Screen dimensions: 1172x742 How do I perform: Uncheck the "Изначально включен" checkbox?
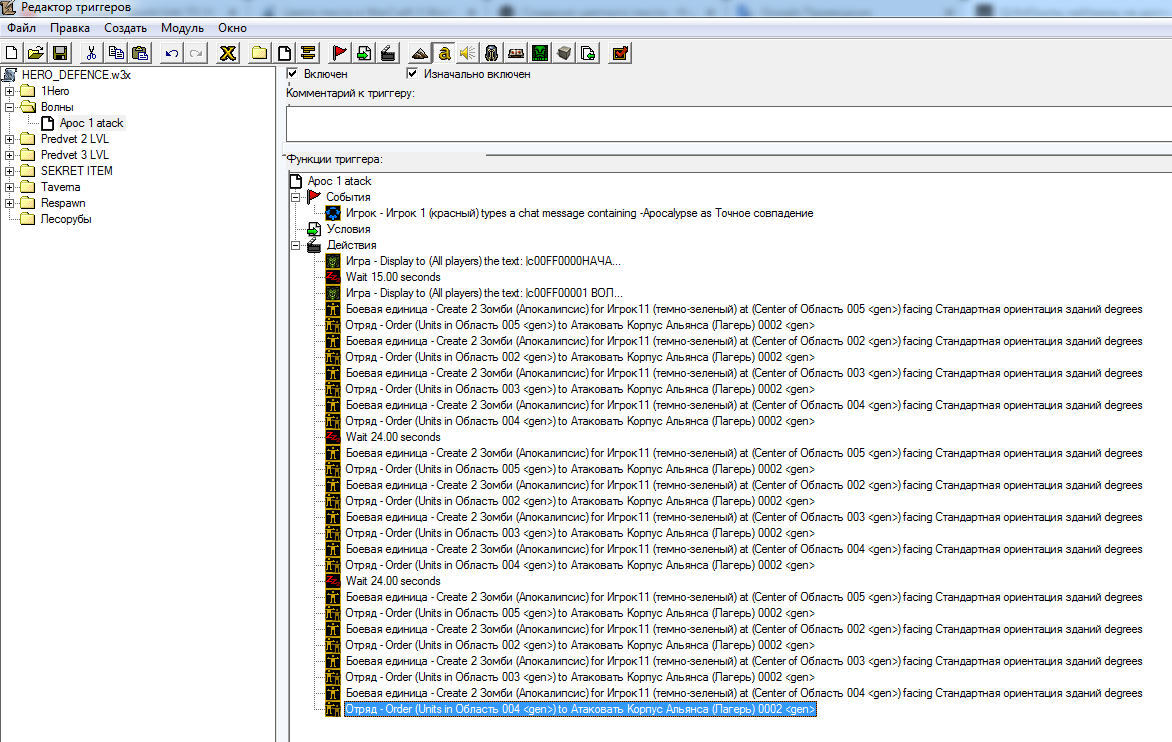point(412,74)
